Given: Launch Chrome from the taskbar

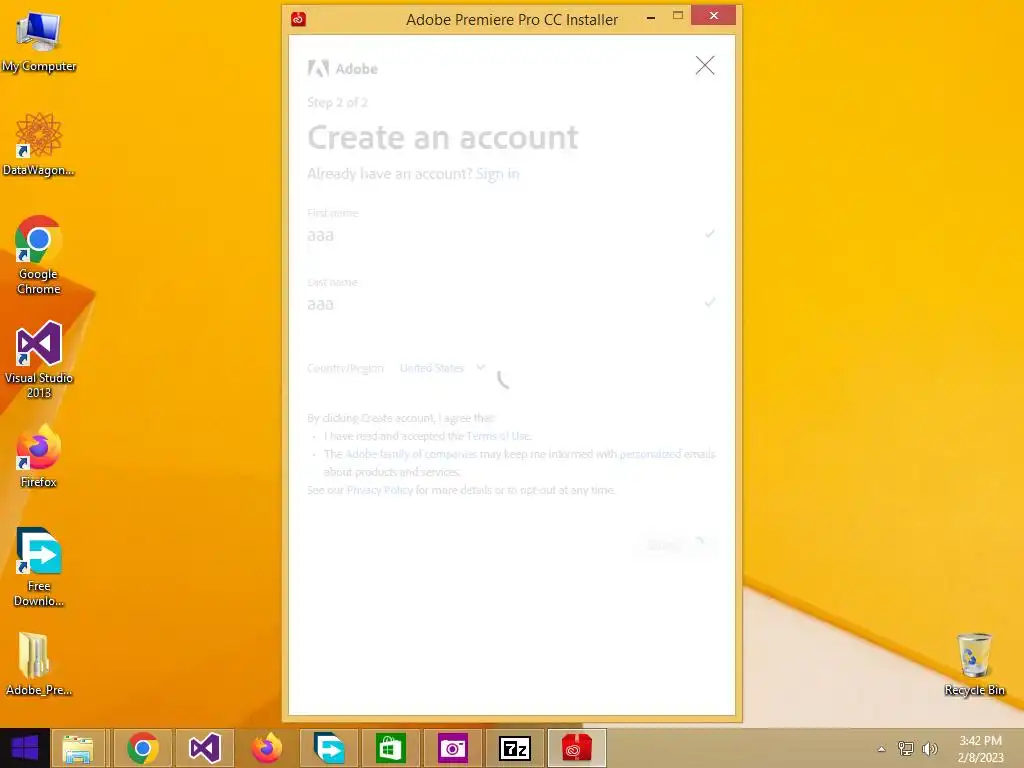Looking at the screenshot, I should pyautogui.click(x=142, y=748).
